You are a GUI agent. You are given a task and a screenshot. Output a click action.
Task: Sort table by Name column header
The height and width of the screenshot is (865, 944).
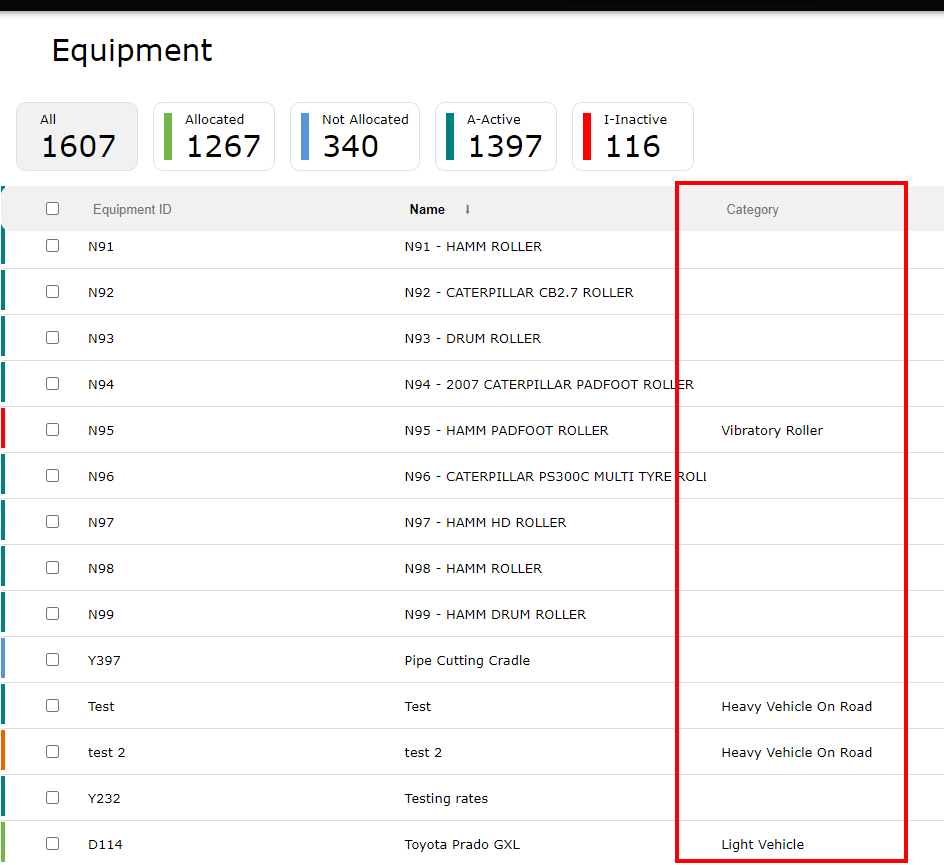point(427,209)
